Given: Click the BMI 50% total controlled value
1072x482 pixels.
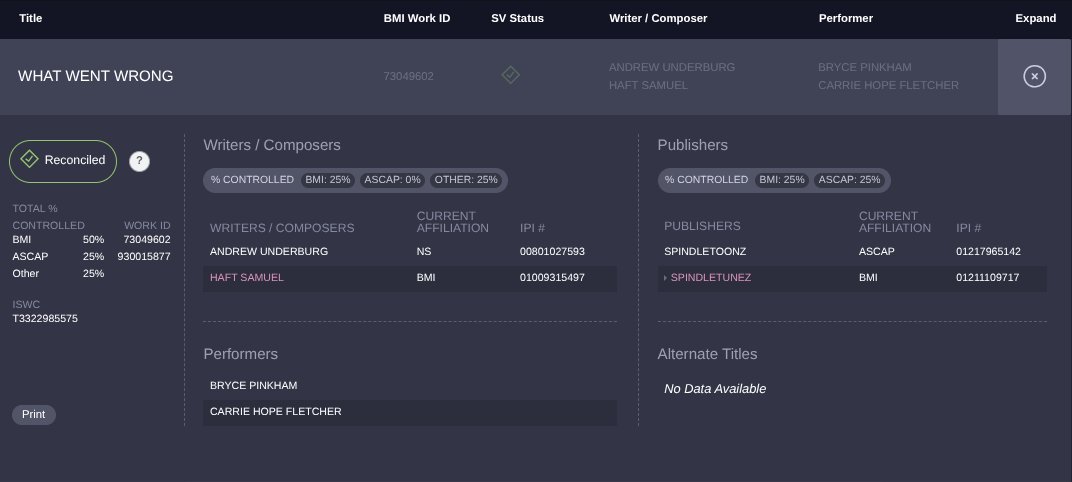Looking at the screenshot, I should click(94, 239).
